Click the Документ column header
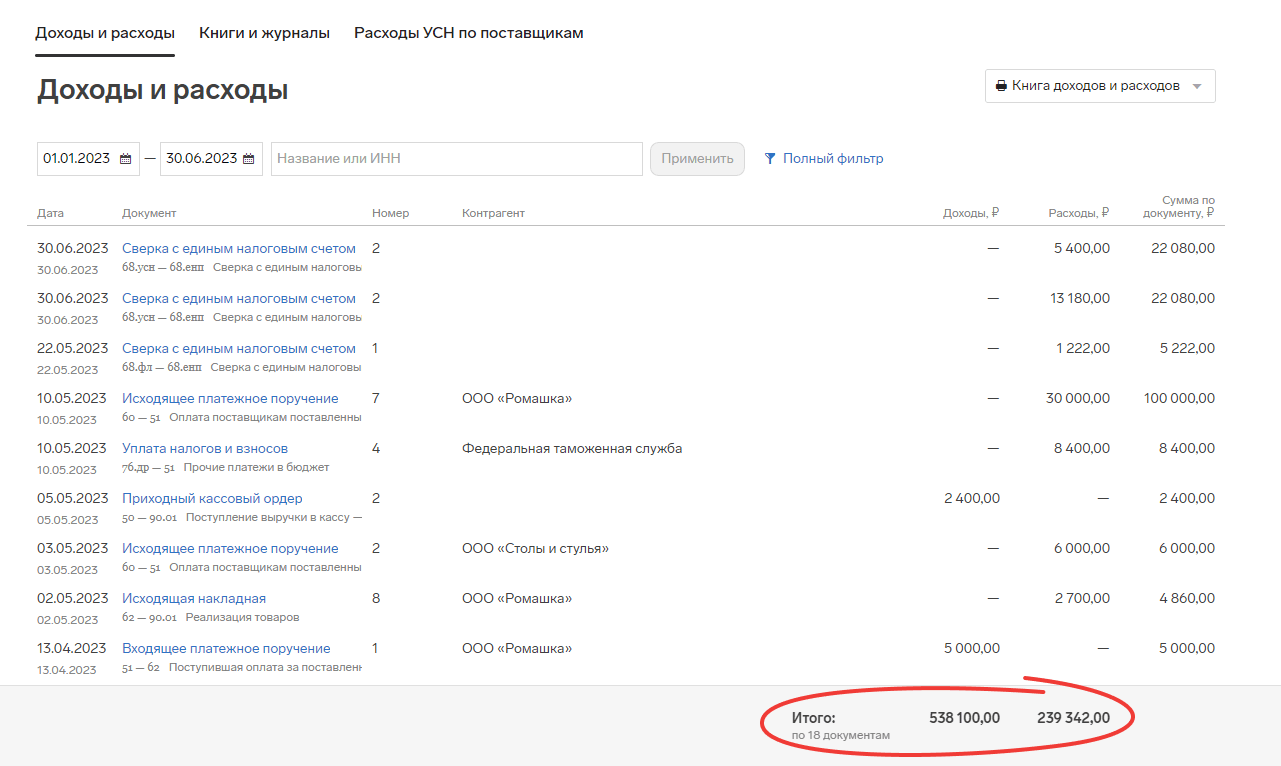1281x766 pixels. pyautogui.click(x=149, y=213)
